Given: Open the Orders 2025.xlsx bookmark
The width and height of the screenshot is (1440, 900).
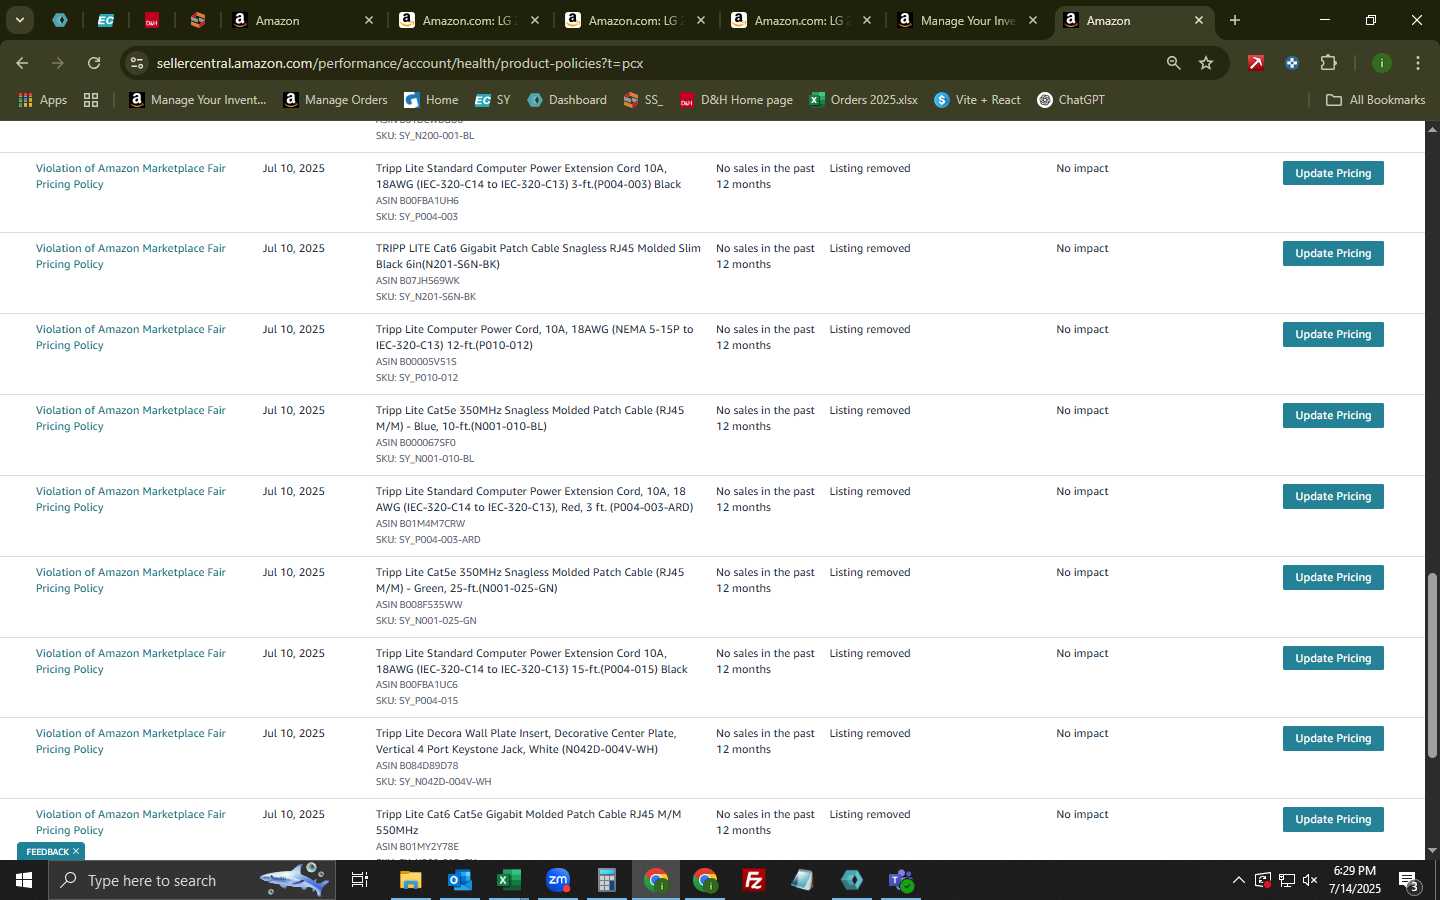Looking at the screenshot, I should point(863,100).
